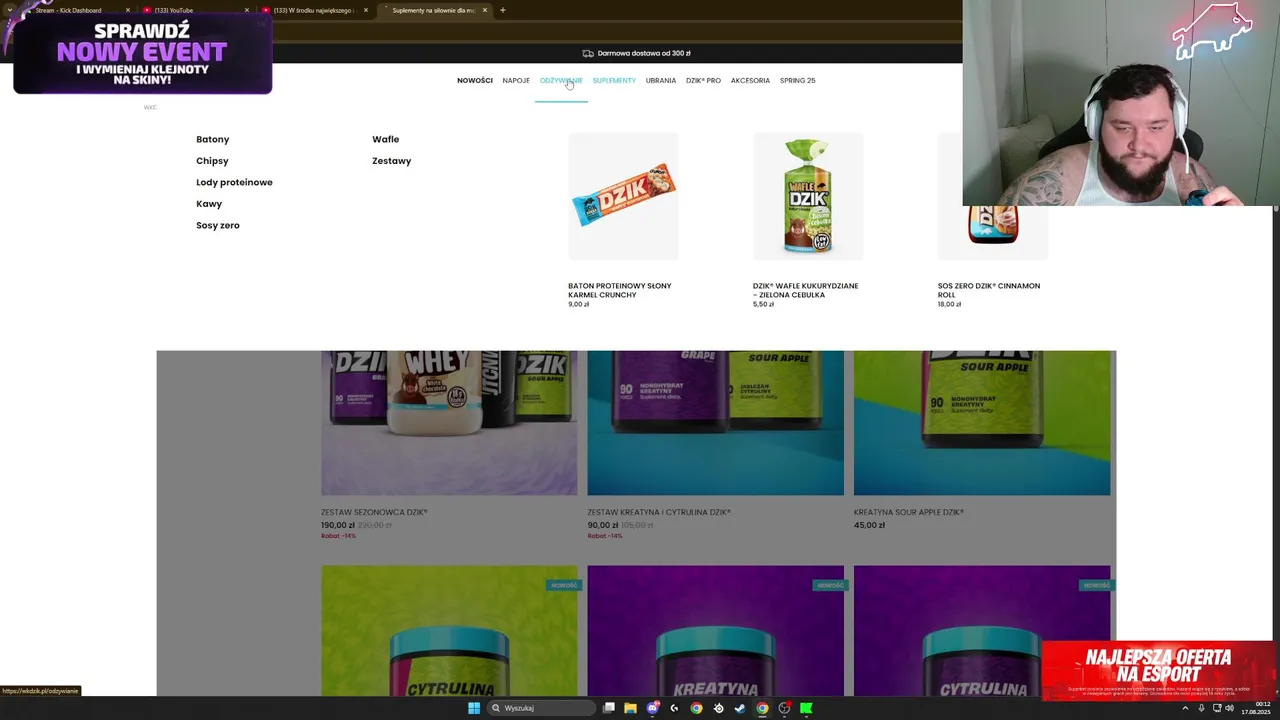
Task: Expand the Chrome tab search dropdown
Action: (10, 10)
